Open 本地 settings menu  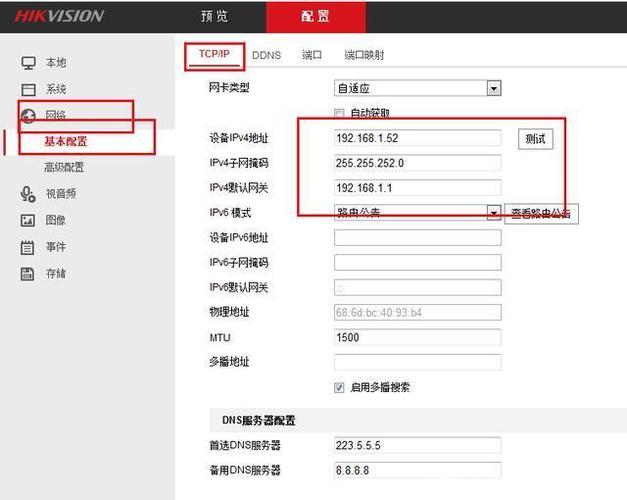[56, 63]
